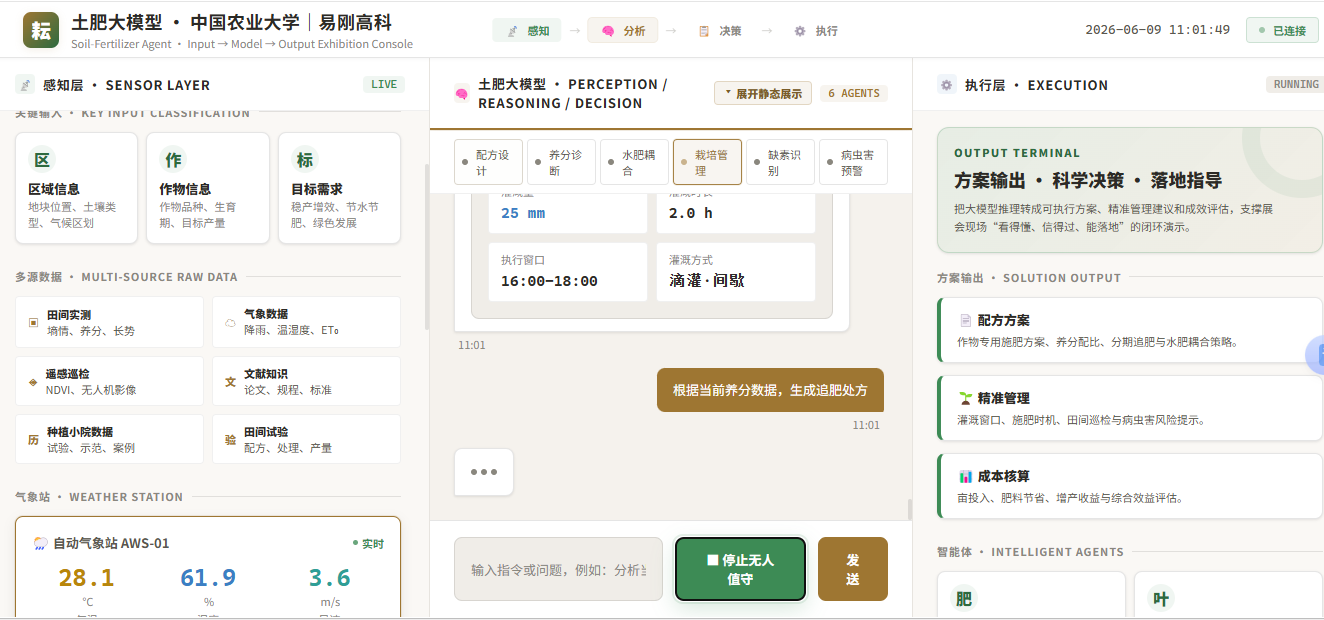The height and width of the screenshot is (620, 1324).
Task: Click the typing indicator bubble
Action: [484, 472]
